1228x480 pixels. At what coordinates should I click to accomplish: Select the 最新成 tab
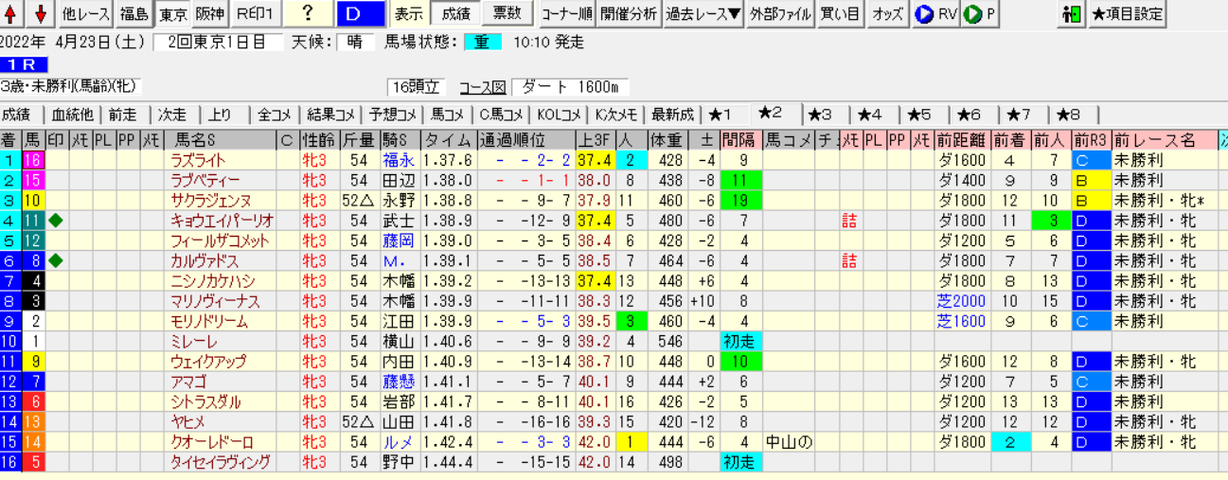coord(672,114)
